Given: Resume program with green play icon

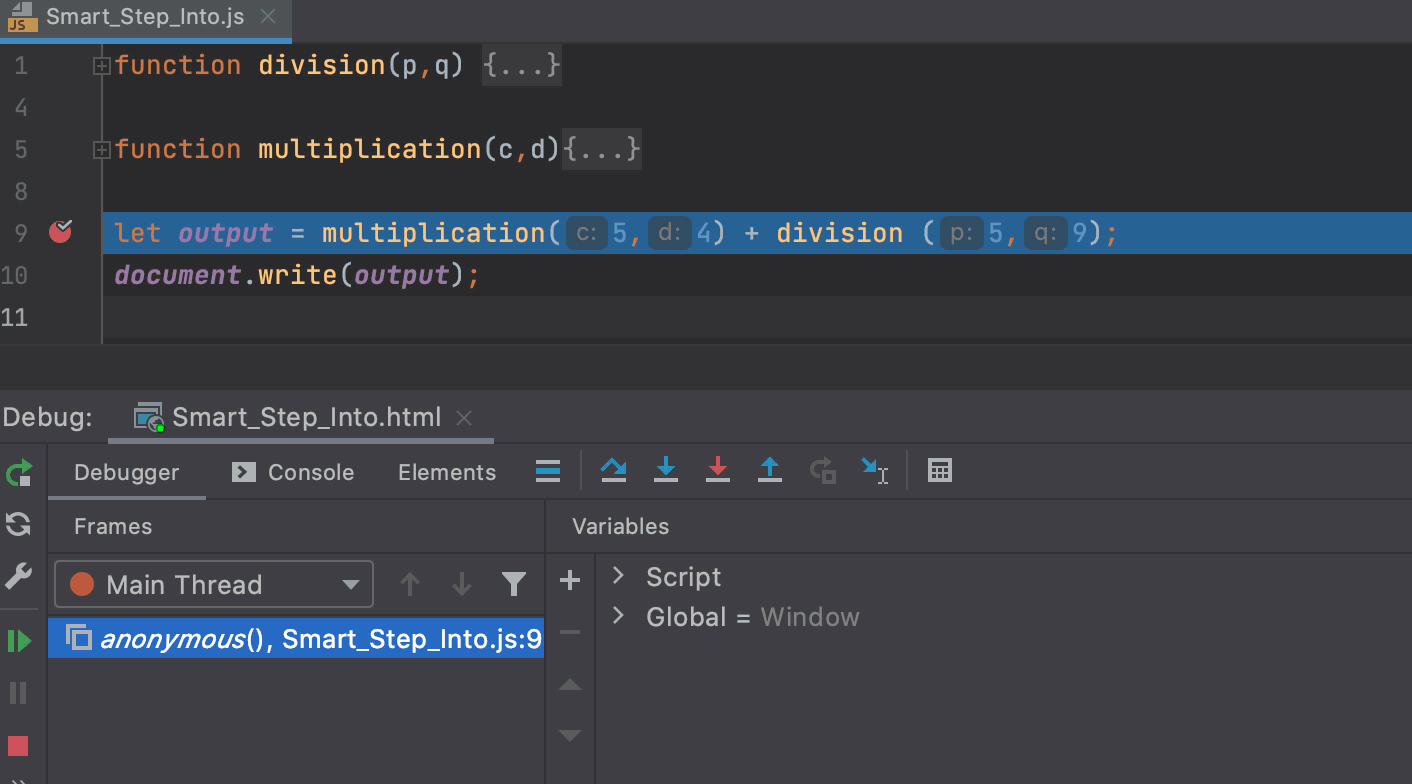Looking at the screenshot, I should pos(19,641).
